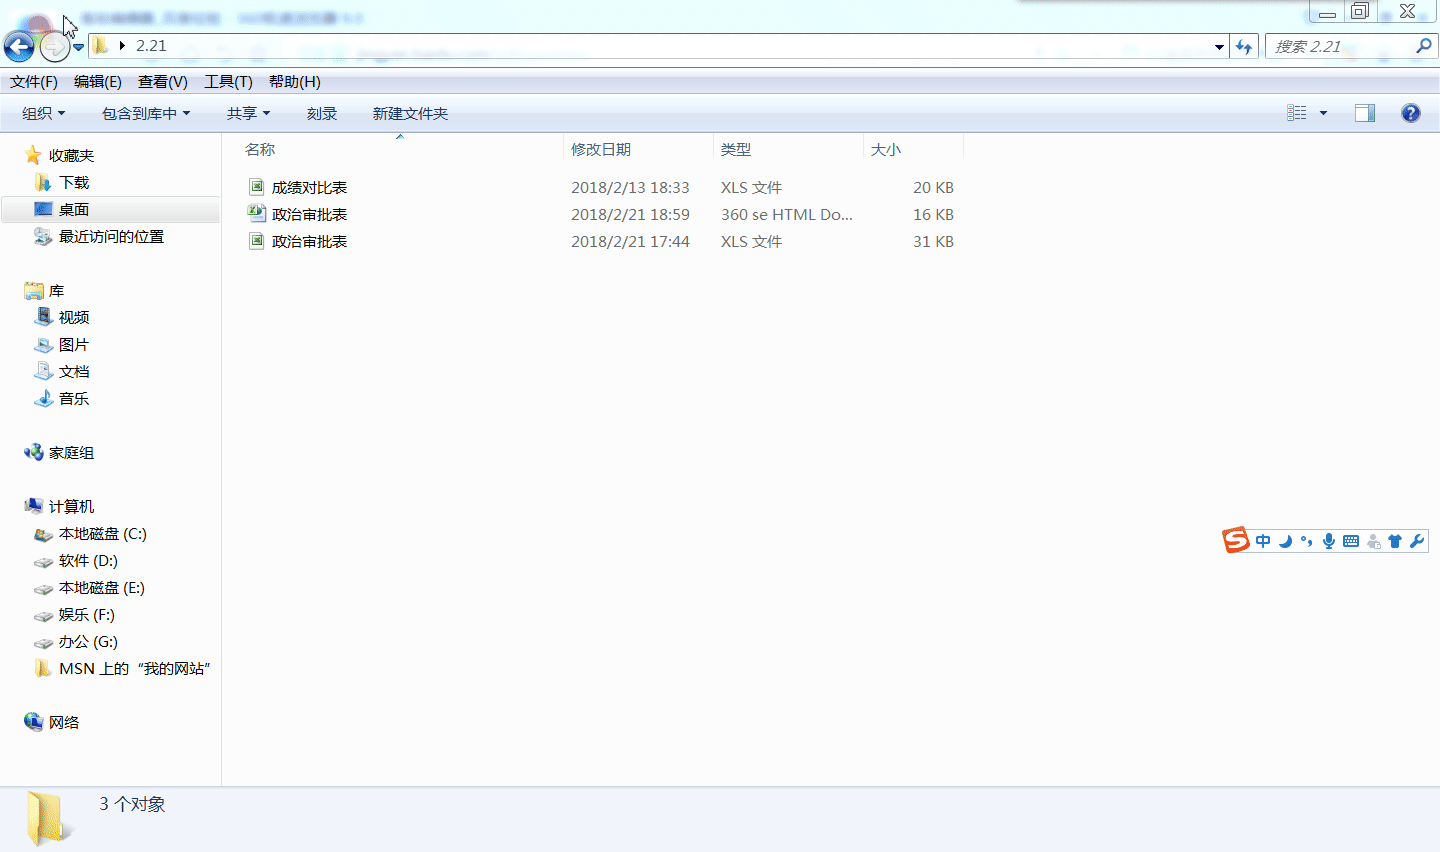
Task: Open the 编辑(E) menu
Action: (98, 82)
